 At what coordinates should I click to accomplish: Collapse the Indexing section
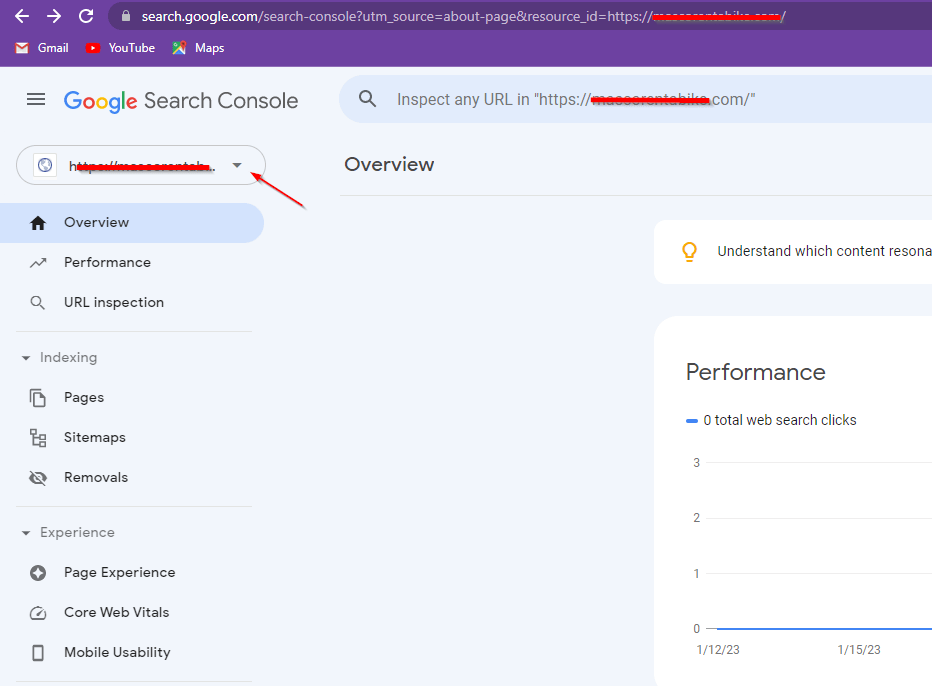pyautogui.click(x=26, y=358)
